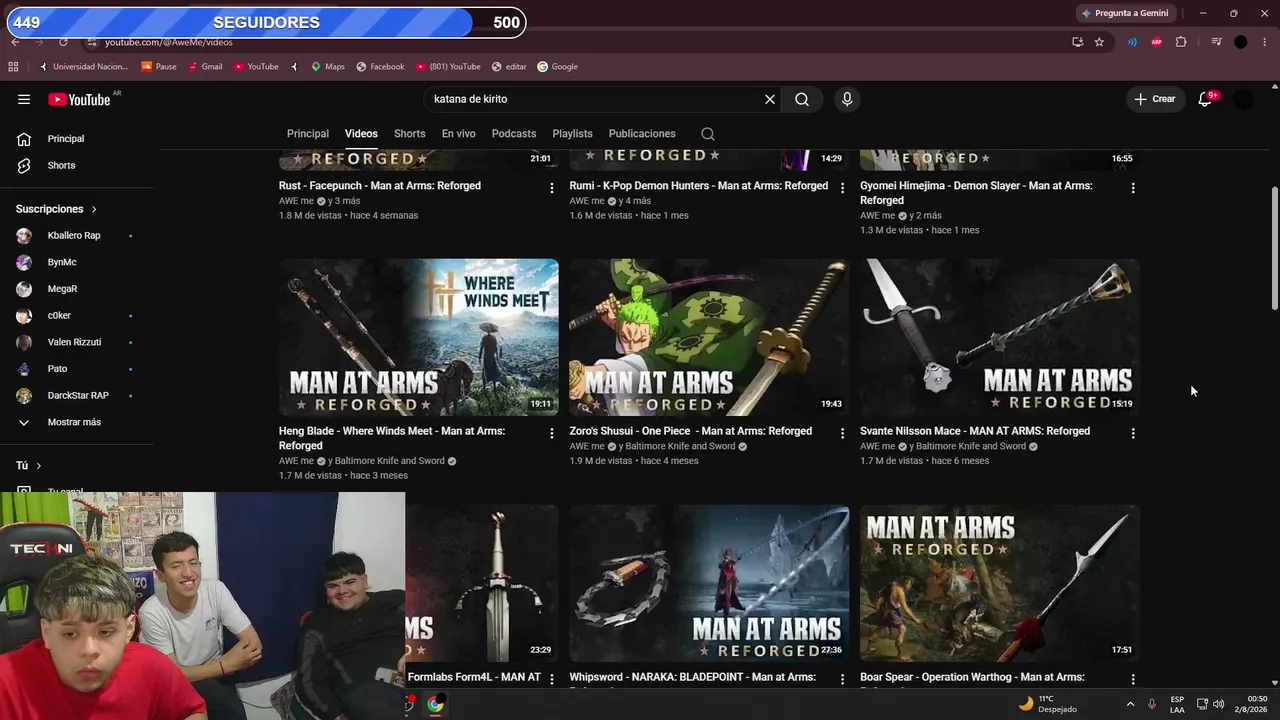The width and height of the screenshot is (1280, 720).
Task: Play the Where Winds Meet thumbnail
Action: pyautogui.click(x=419, y=337)
